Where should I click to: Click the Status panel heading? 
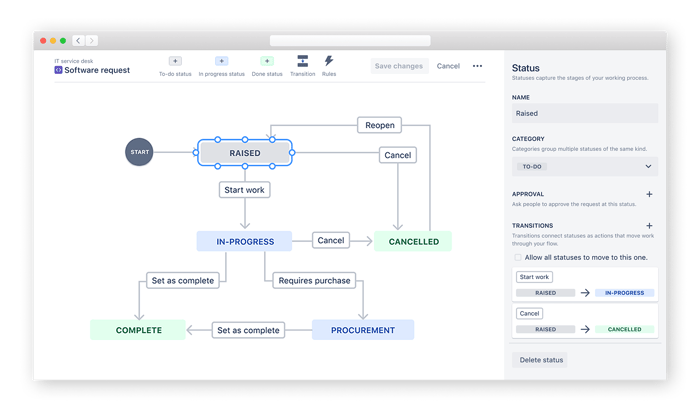coord(525,68)
